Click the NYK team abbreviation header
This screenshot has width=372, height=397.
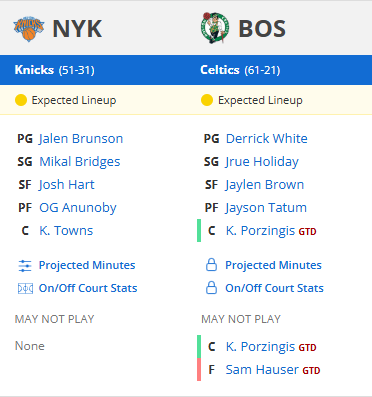[77, 29]
